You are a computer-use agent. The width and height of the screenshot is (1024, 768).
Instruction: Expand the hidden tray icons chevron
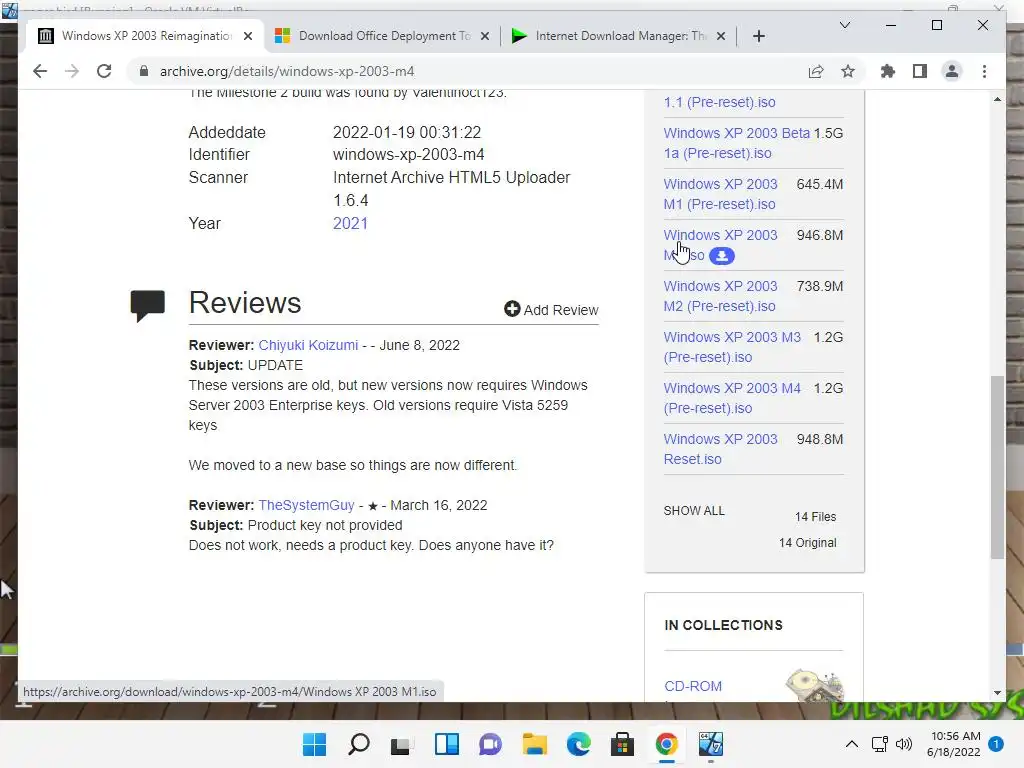(852, 744)
